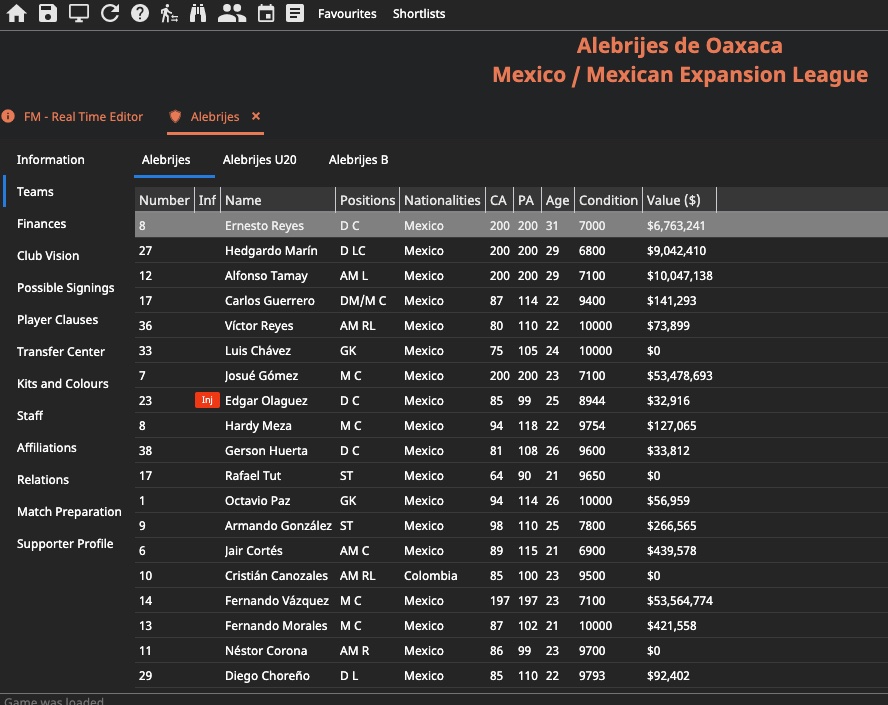Open Transfer Center section
Screen dimensions: 888x705
(61, 352)
